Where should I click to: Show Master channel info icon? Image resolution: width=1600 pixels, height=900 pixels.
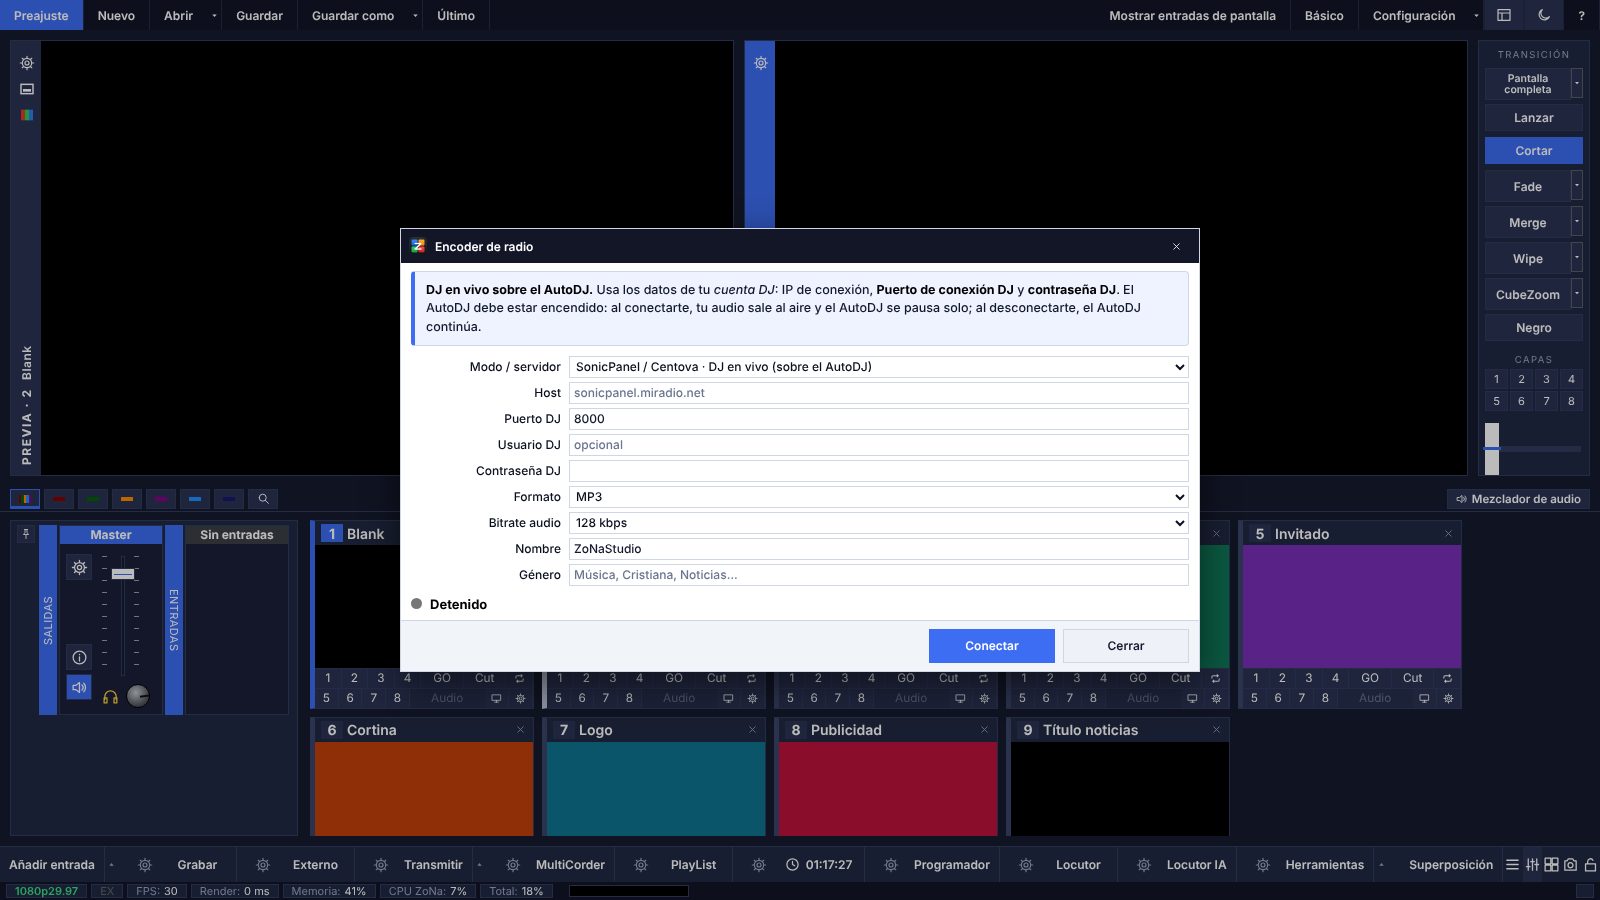click(79, 657)
